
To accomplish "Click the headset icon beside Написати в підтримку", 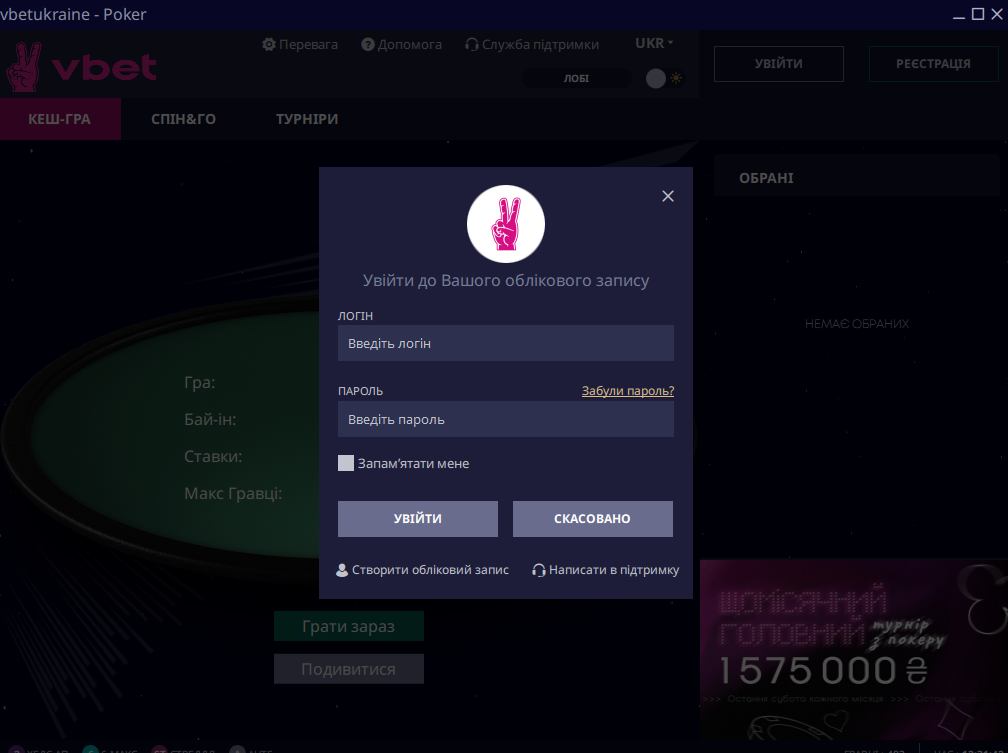I will 539,570.
